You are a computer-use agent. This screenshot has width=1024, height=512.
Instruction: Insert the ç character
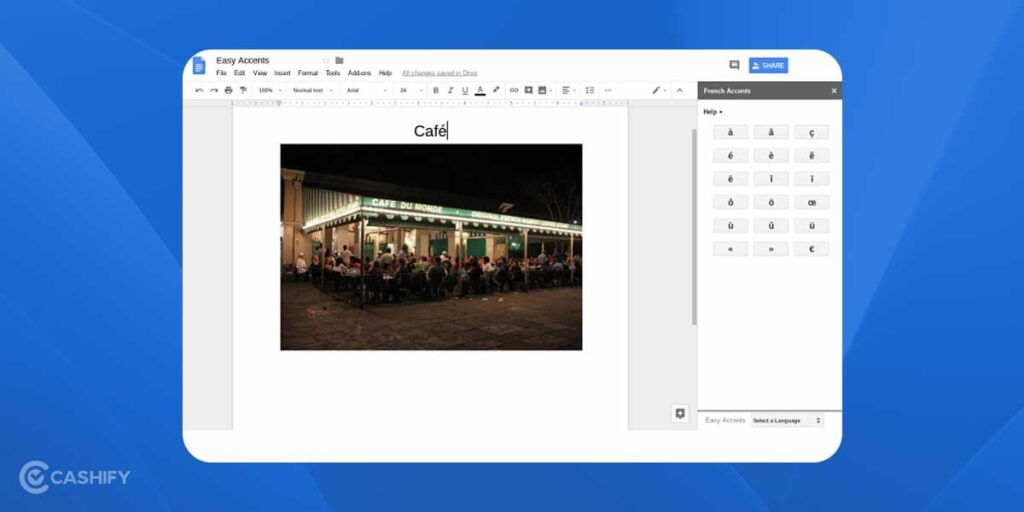pyautogui.click(x=811, y=133)
